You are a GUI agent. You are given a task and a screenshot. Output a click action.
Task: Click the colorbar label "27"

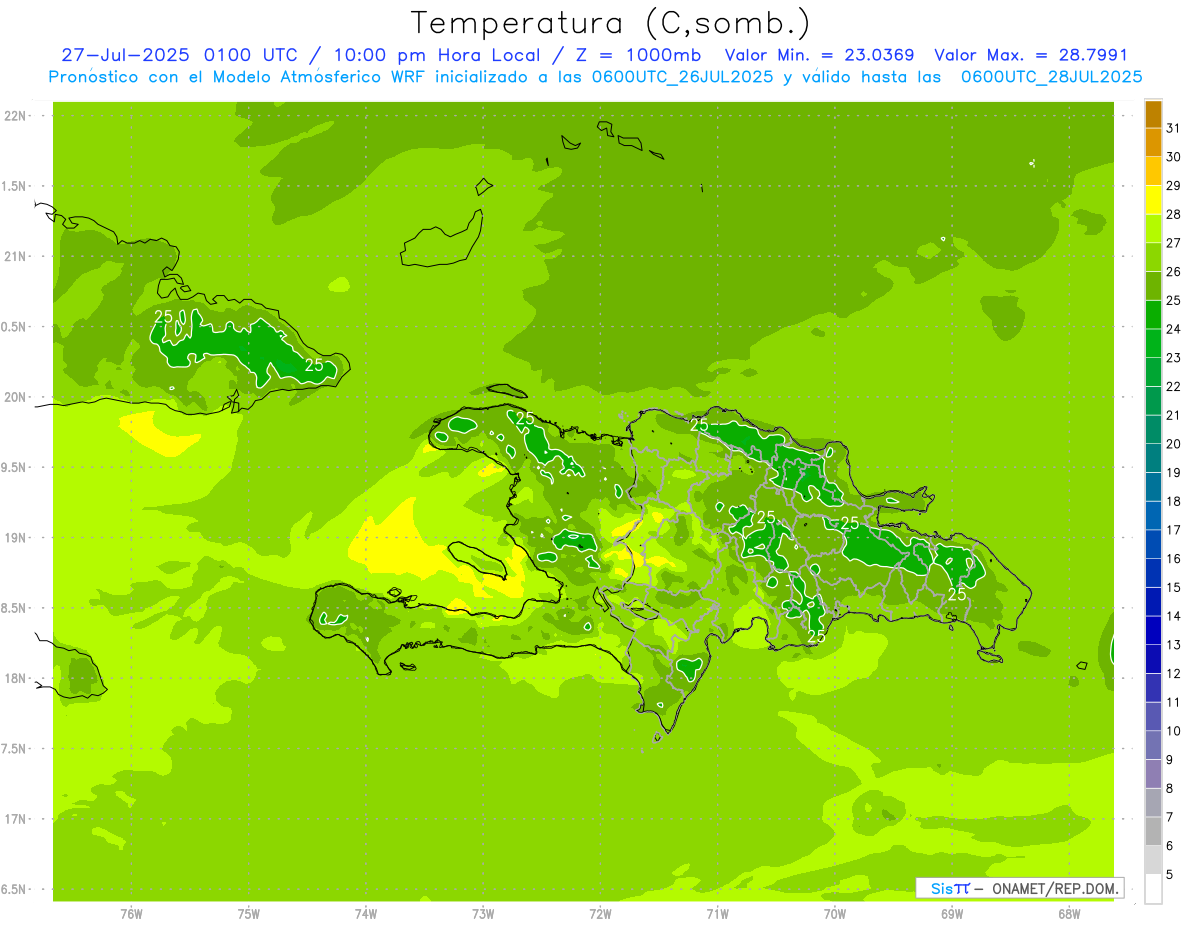click(x=1174, y=243)
